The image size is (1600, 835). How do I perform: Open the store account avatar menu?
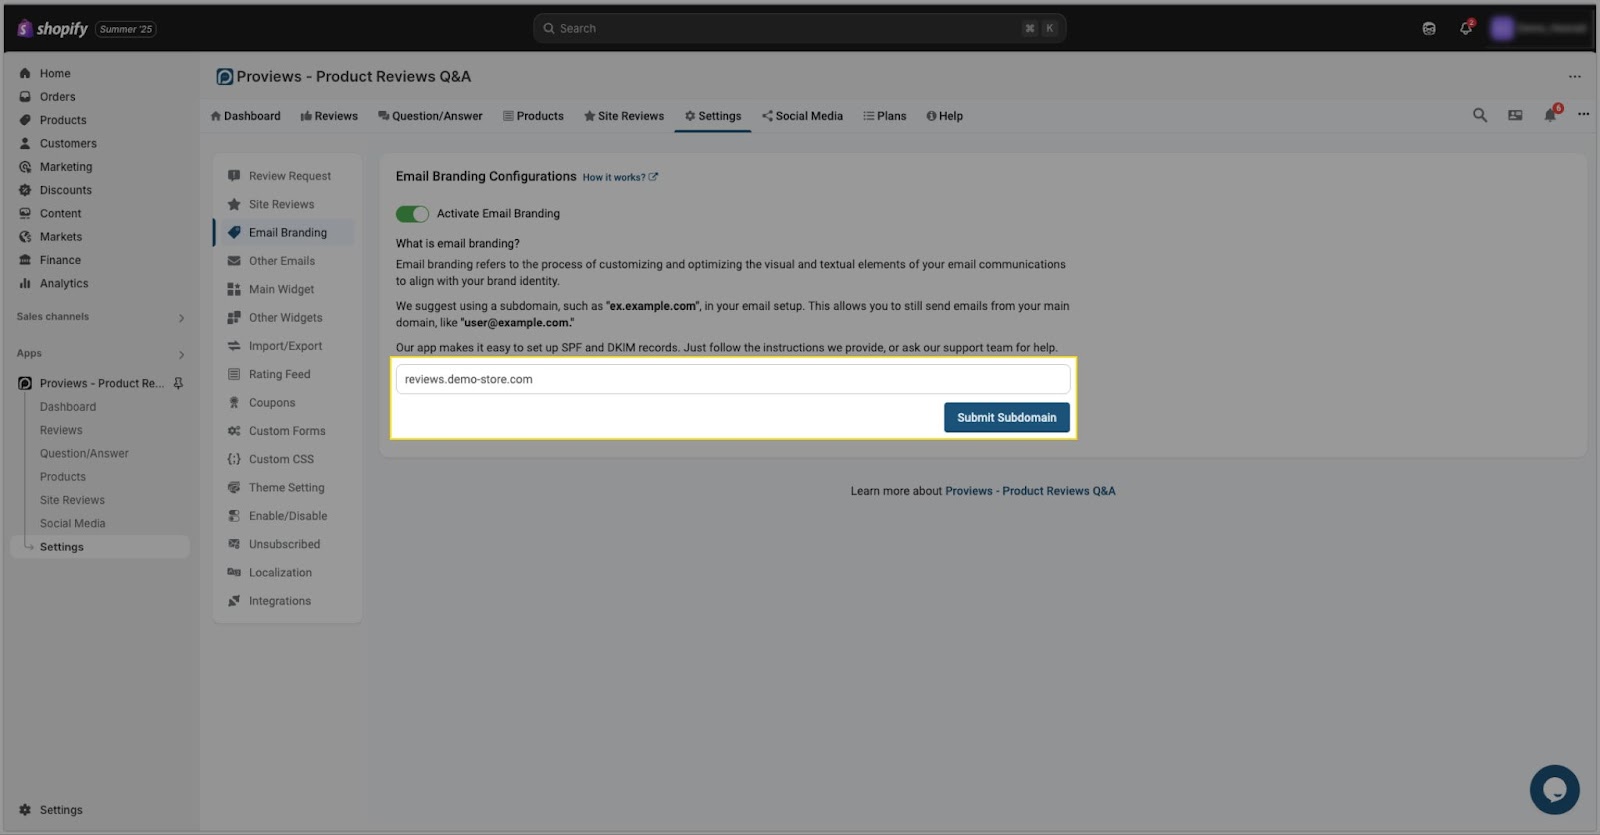tap(1539, 28)
